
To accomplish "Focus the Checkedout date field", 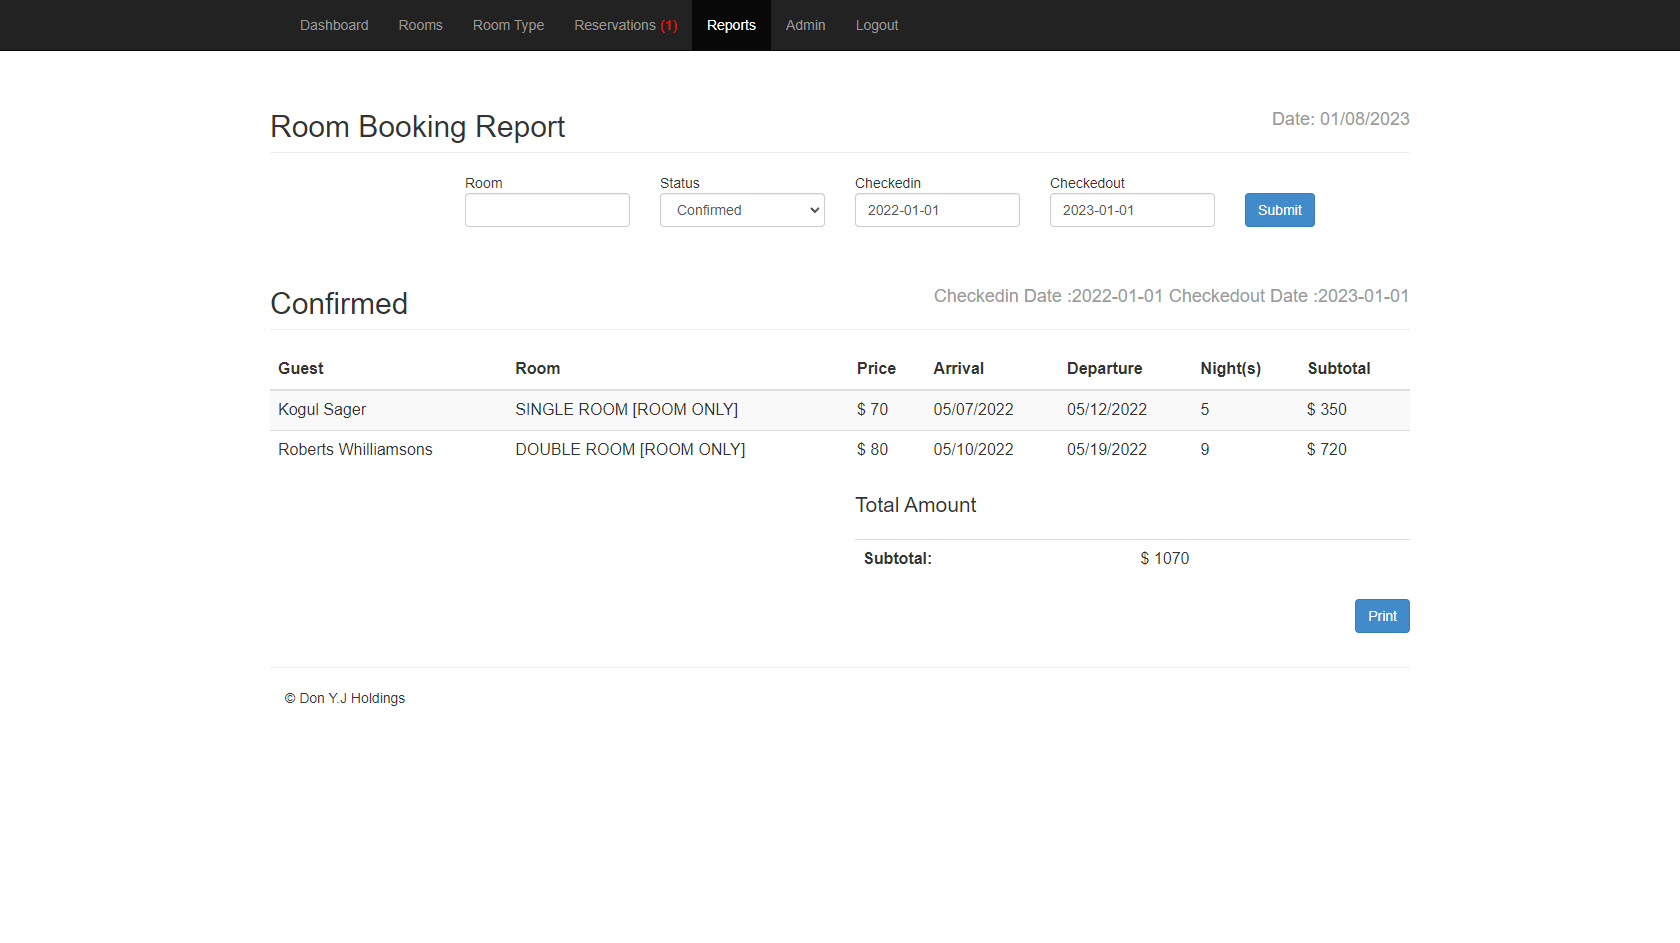I will click(x=1132, y=210).
